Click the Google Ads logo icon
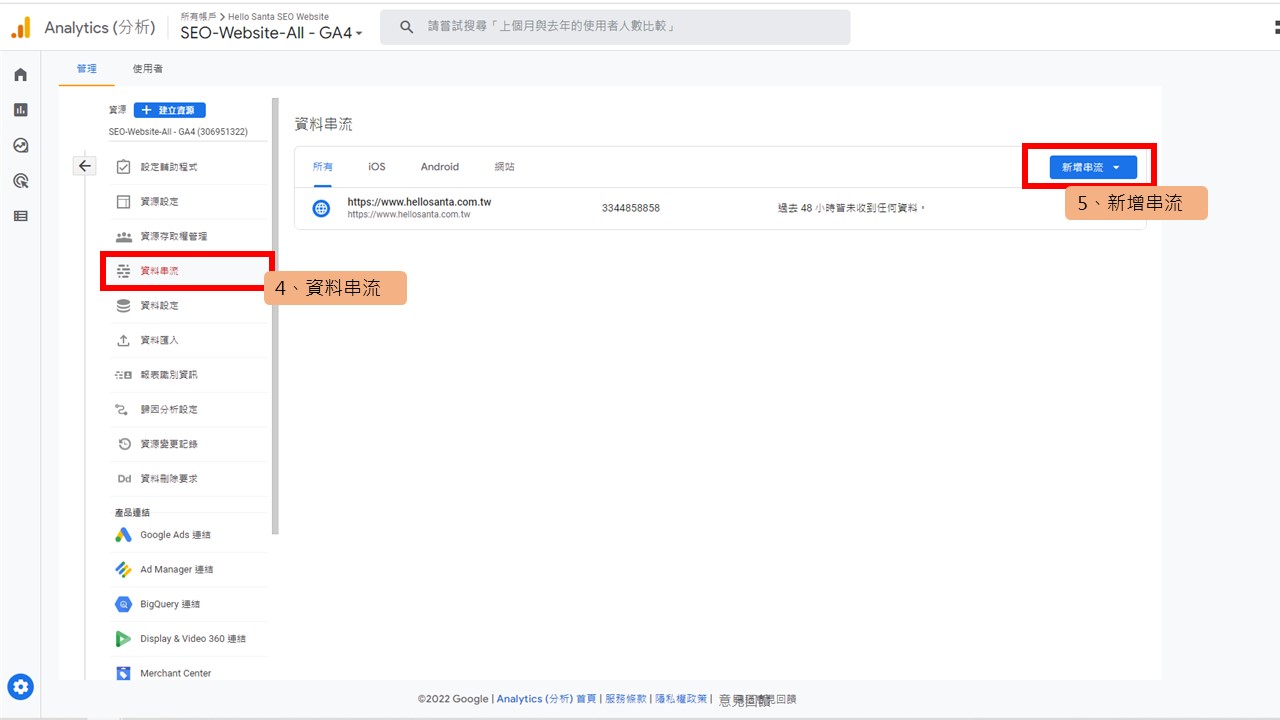This screenshot has height=720, width=1280. click(123, 535)
